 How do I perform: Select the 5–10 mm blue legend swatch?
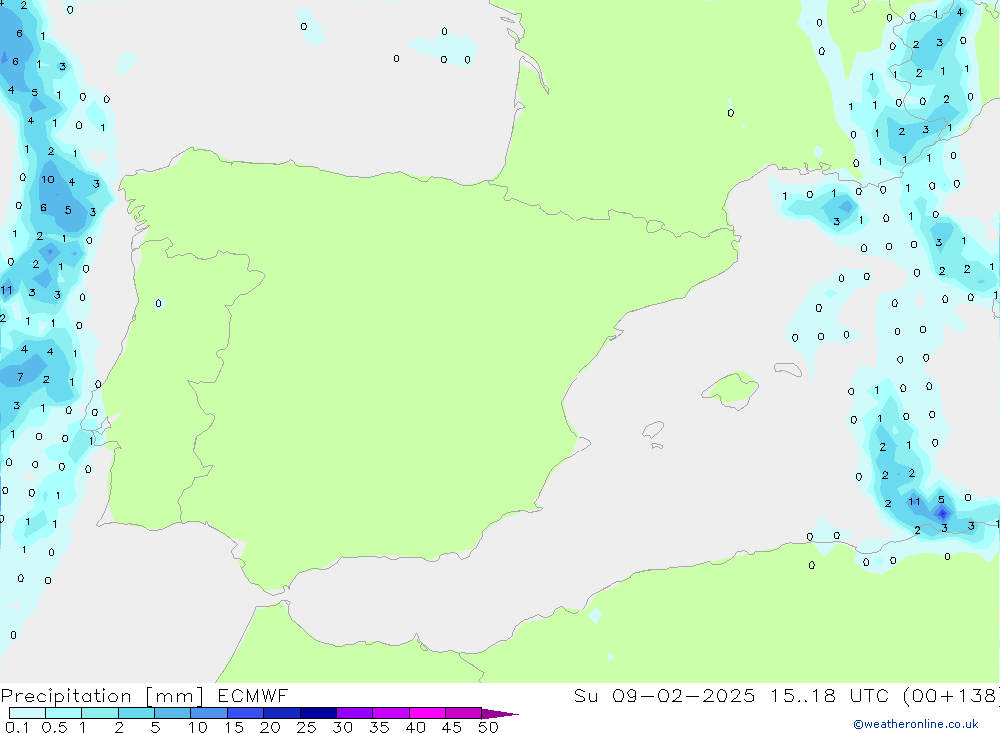[172, 714]
